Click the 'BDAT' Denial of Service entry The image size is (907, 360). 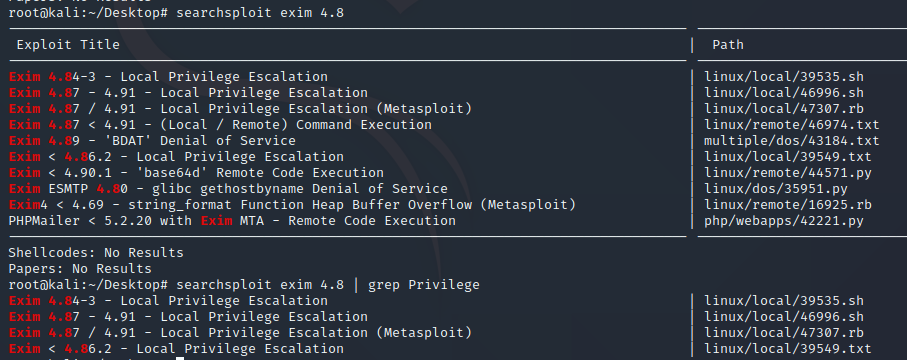152,141
